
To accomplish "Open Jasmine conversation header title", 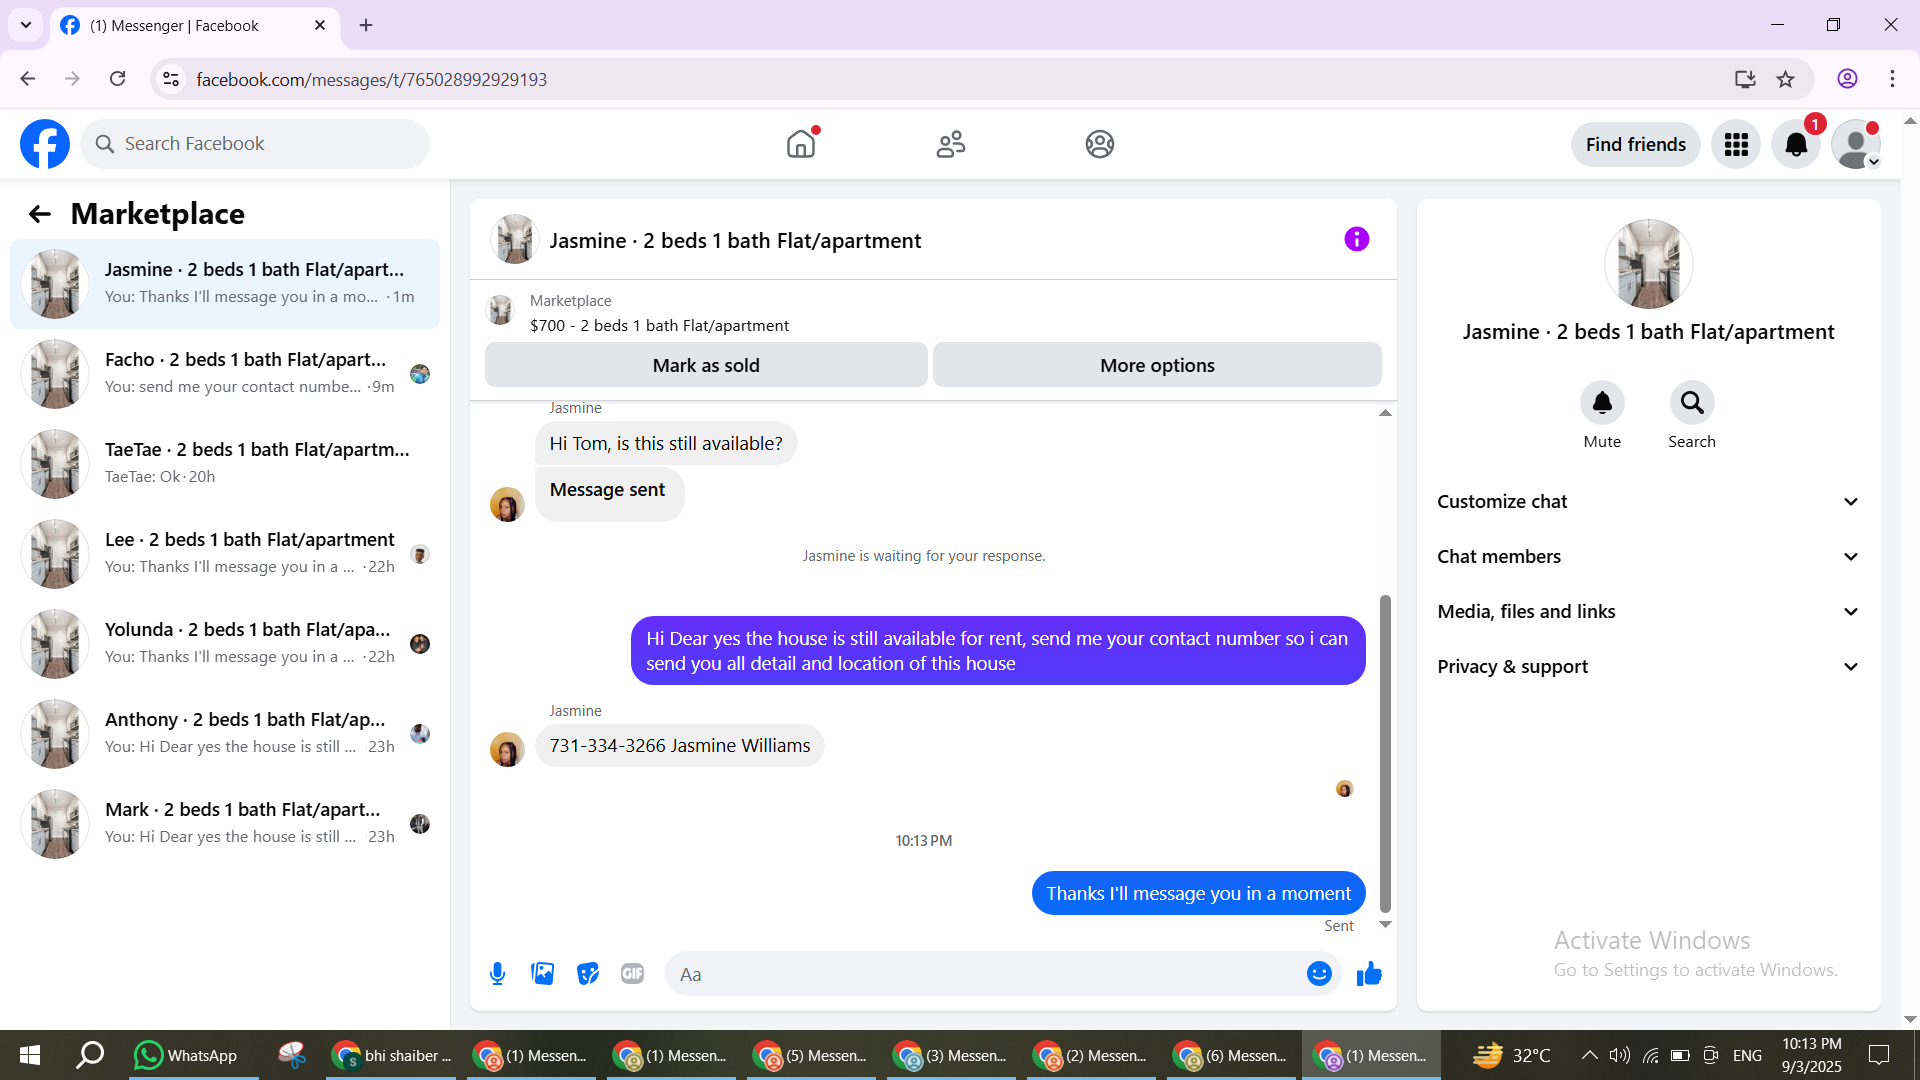I will tap(735, 241).
